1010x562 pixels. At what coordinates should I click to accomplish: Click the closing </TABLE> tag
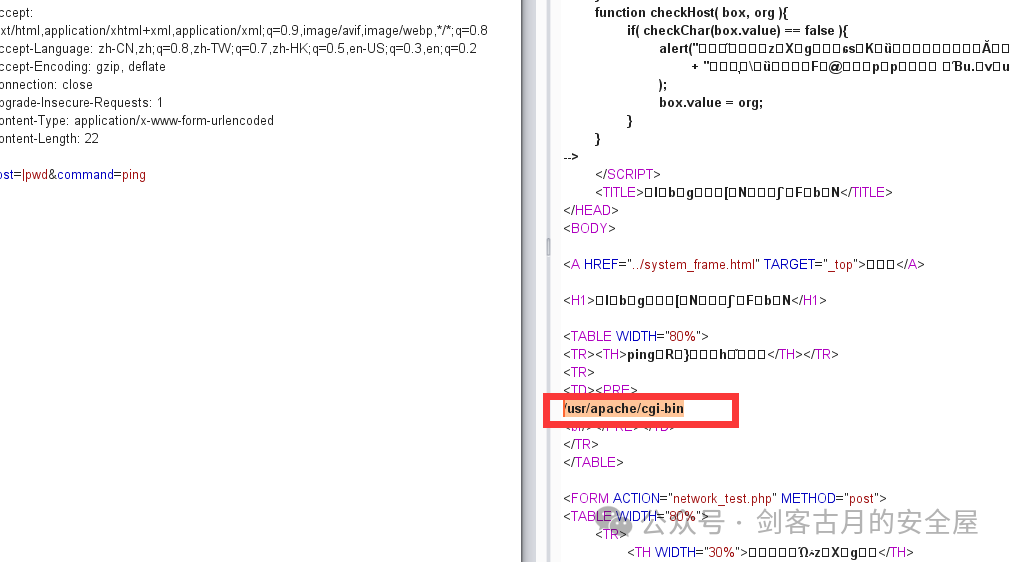593,463
